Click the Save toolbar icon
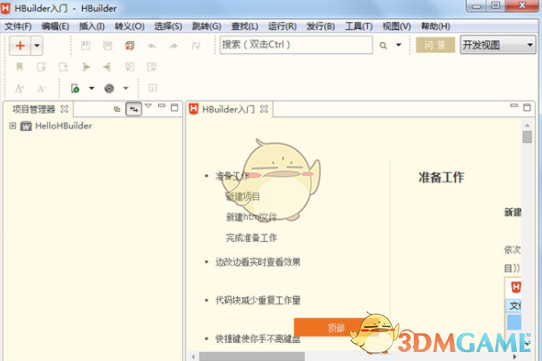The image size is (542, 361). [85, 45]
